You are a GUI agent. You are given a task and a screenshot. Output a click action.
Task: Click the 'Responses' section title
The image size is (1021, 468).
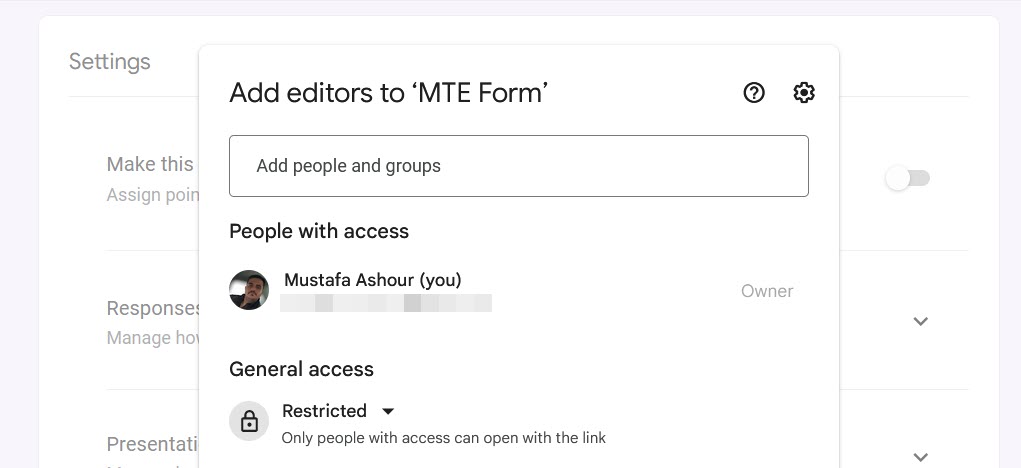150,308
